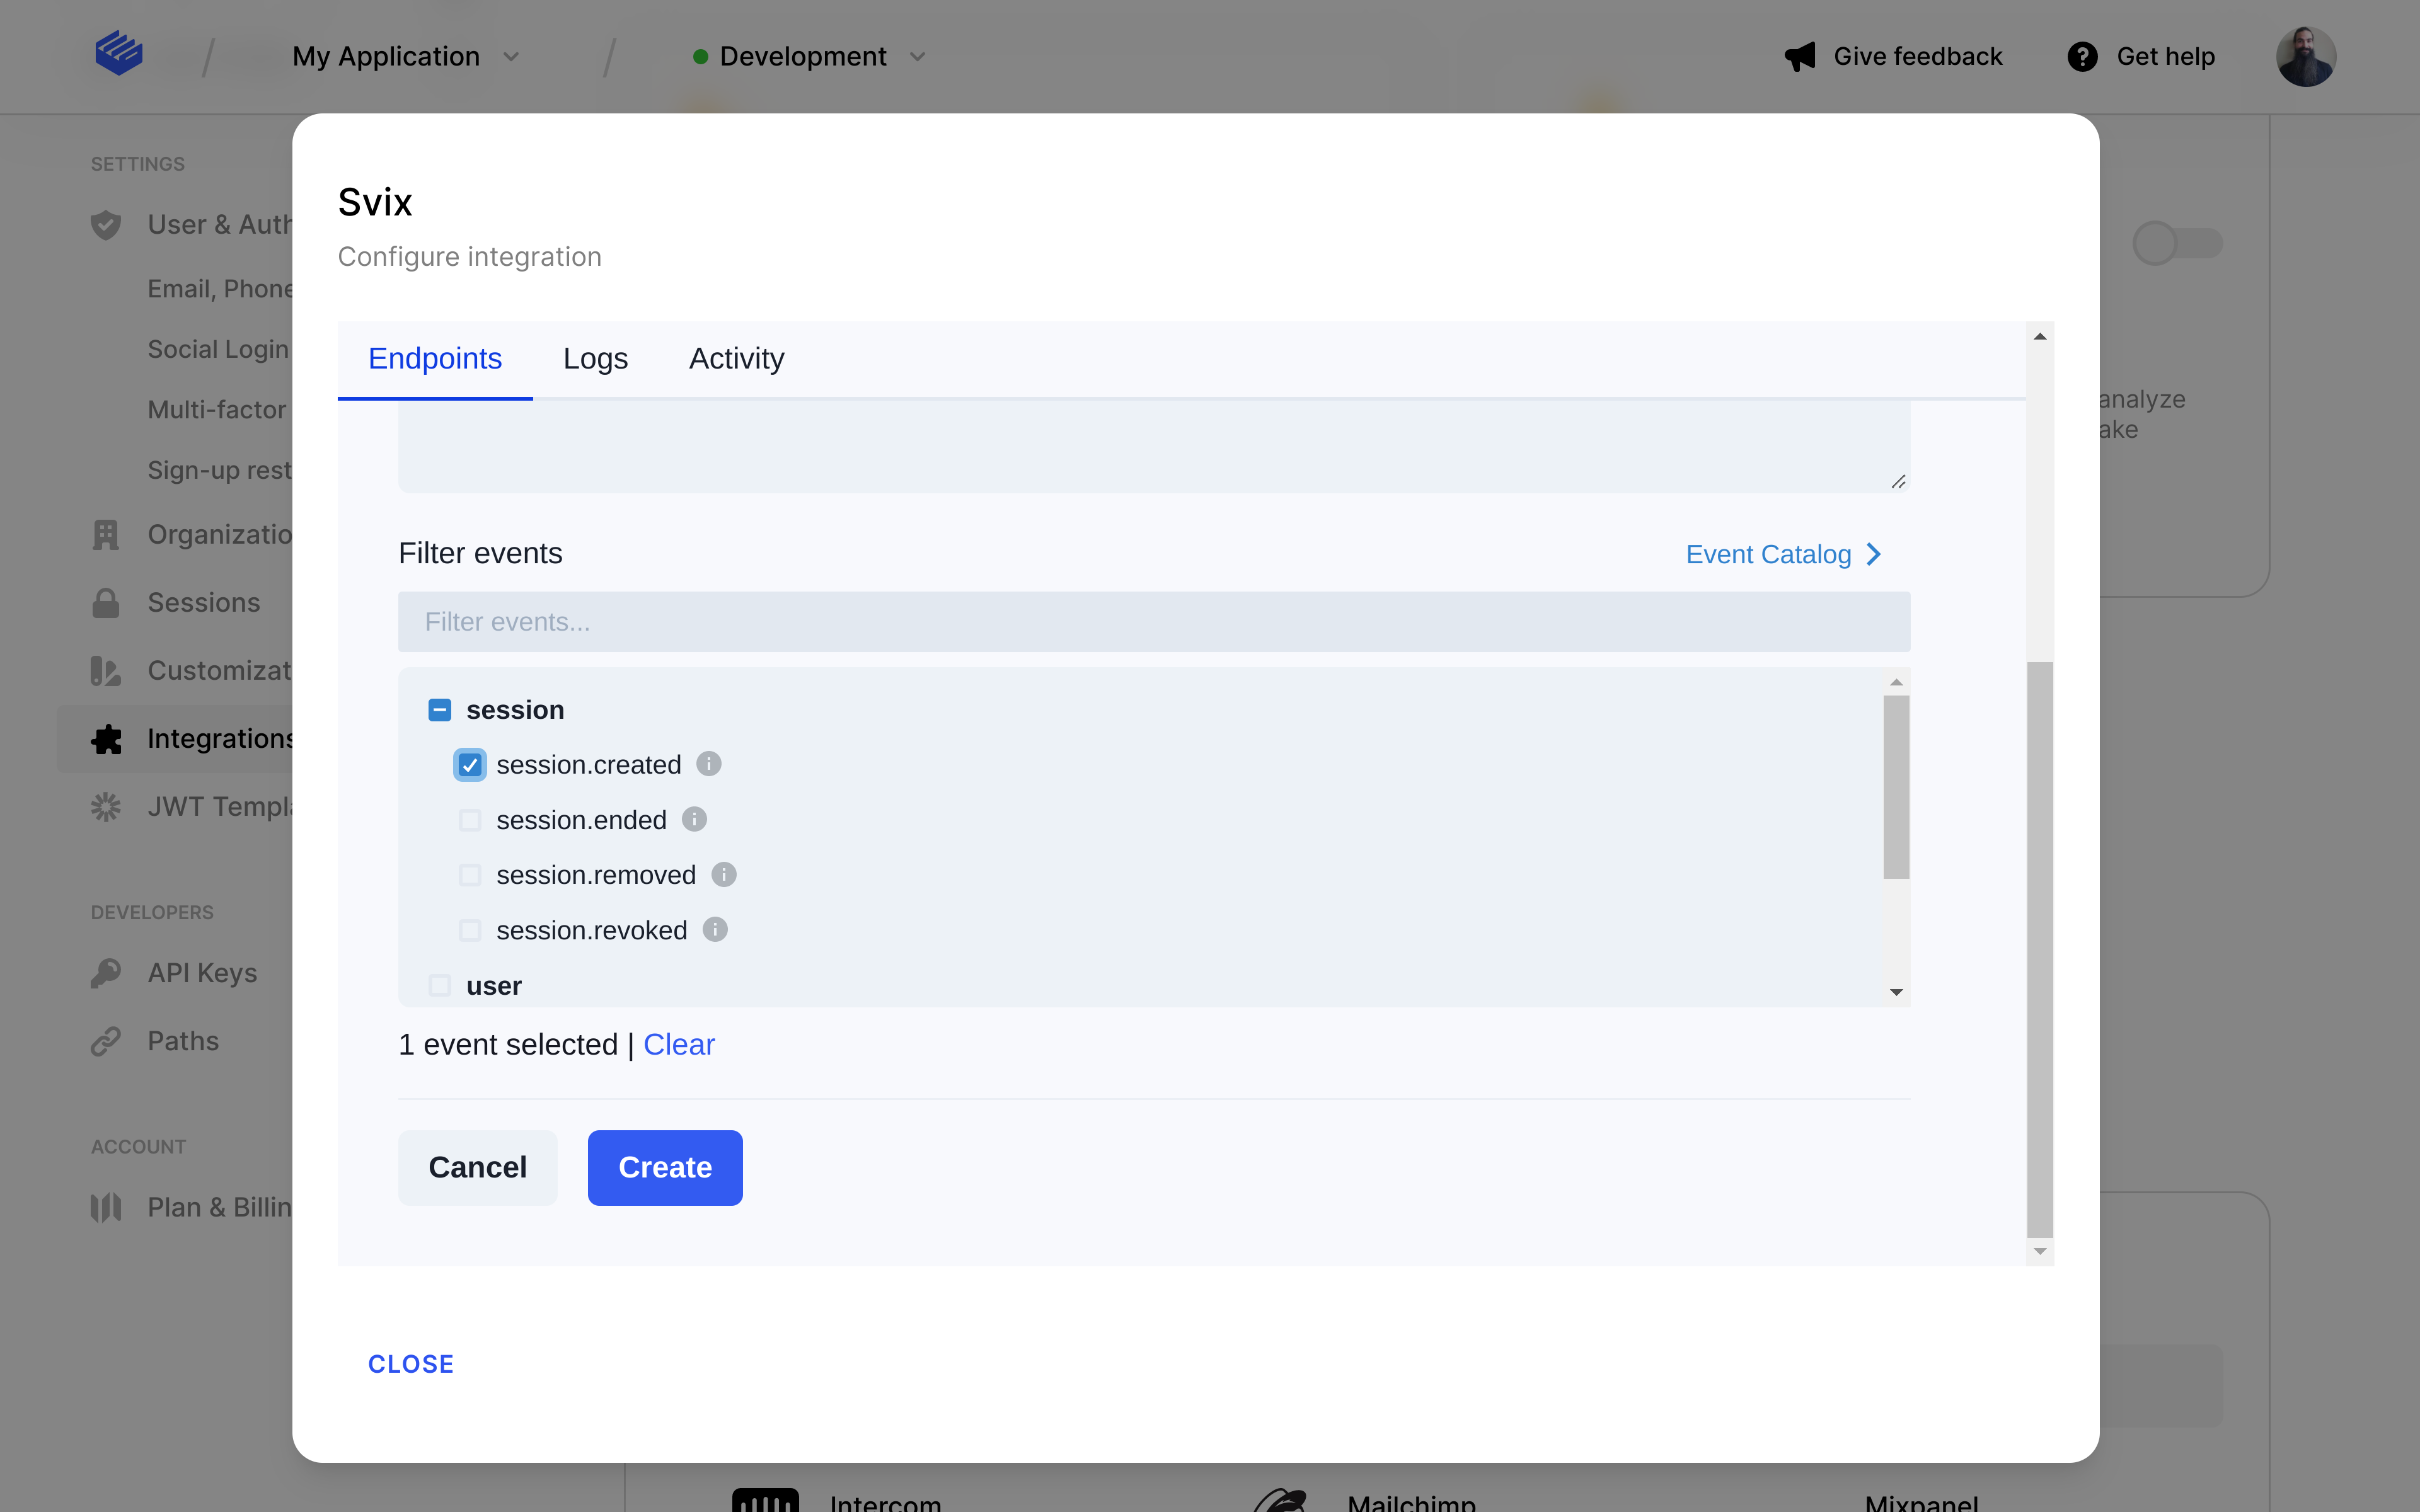
Task: Open Multi-factor in the sidebar
Action: 217,409
